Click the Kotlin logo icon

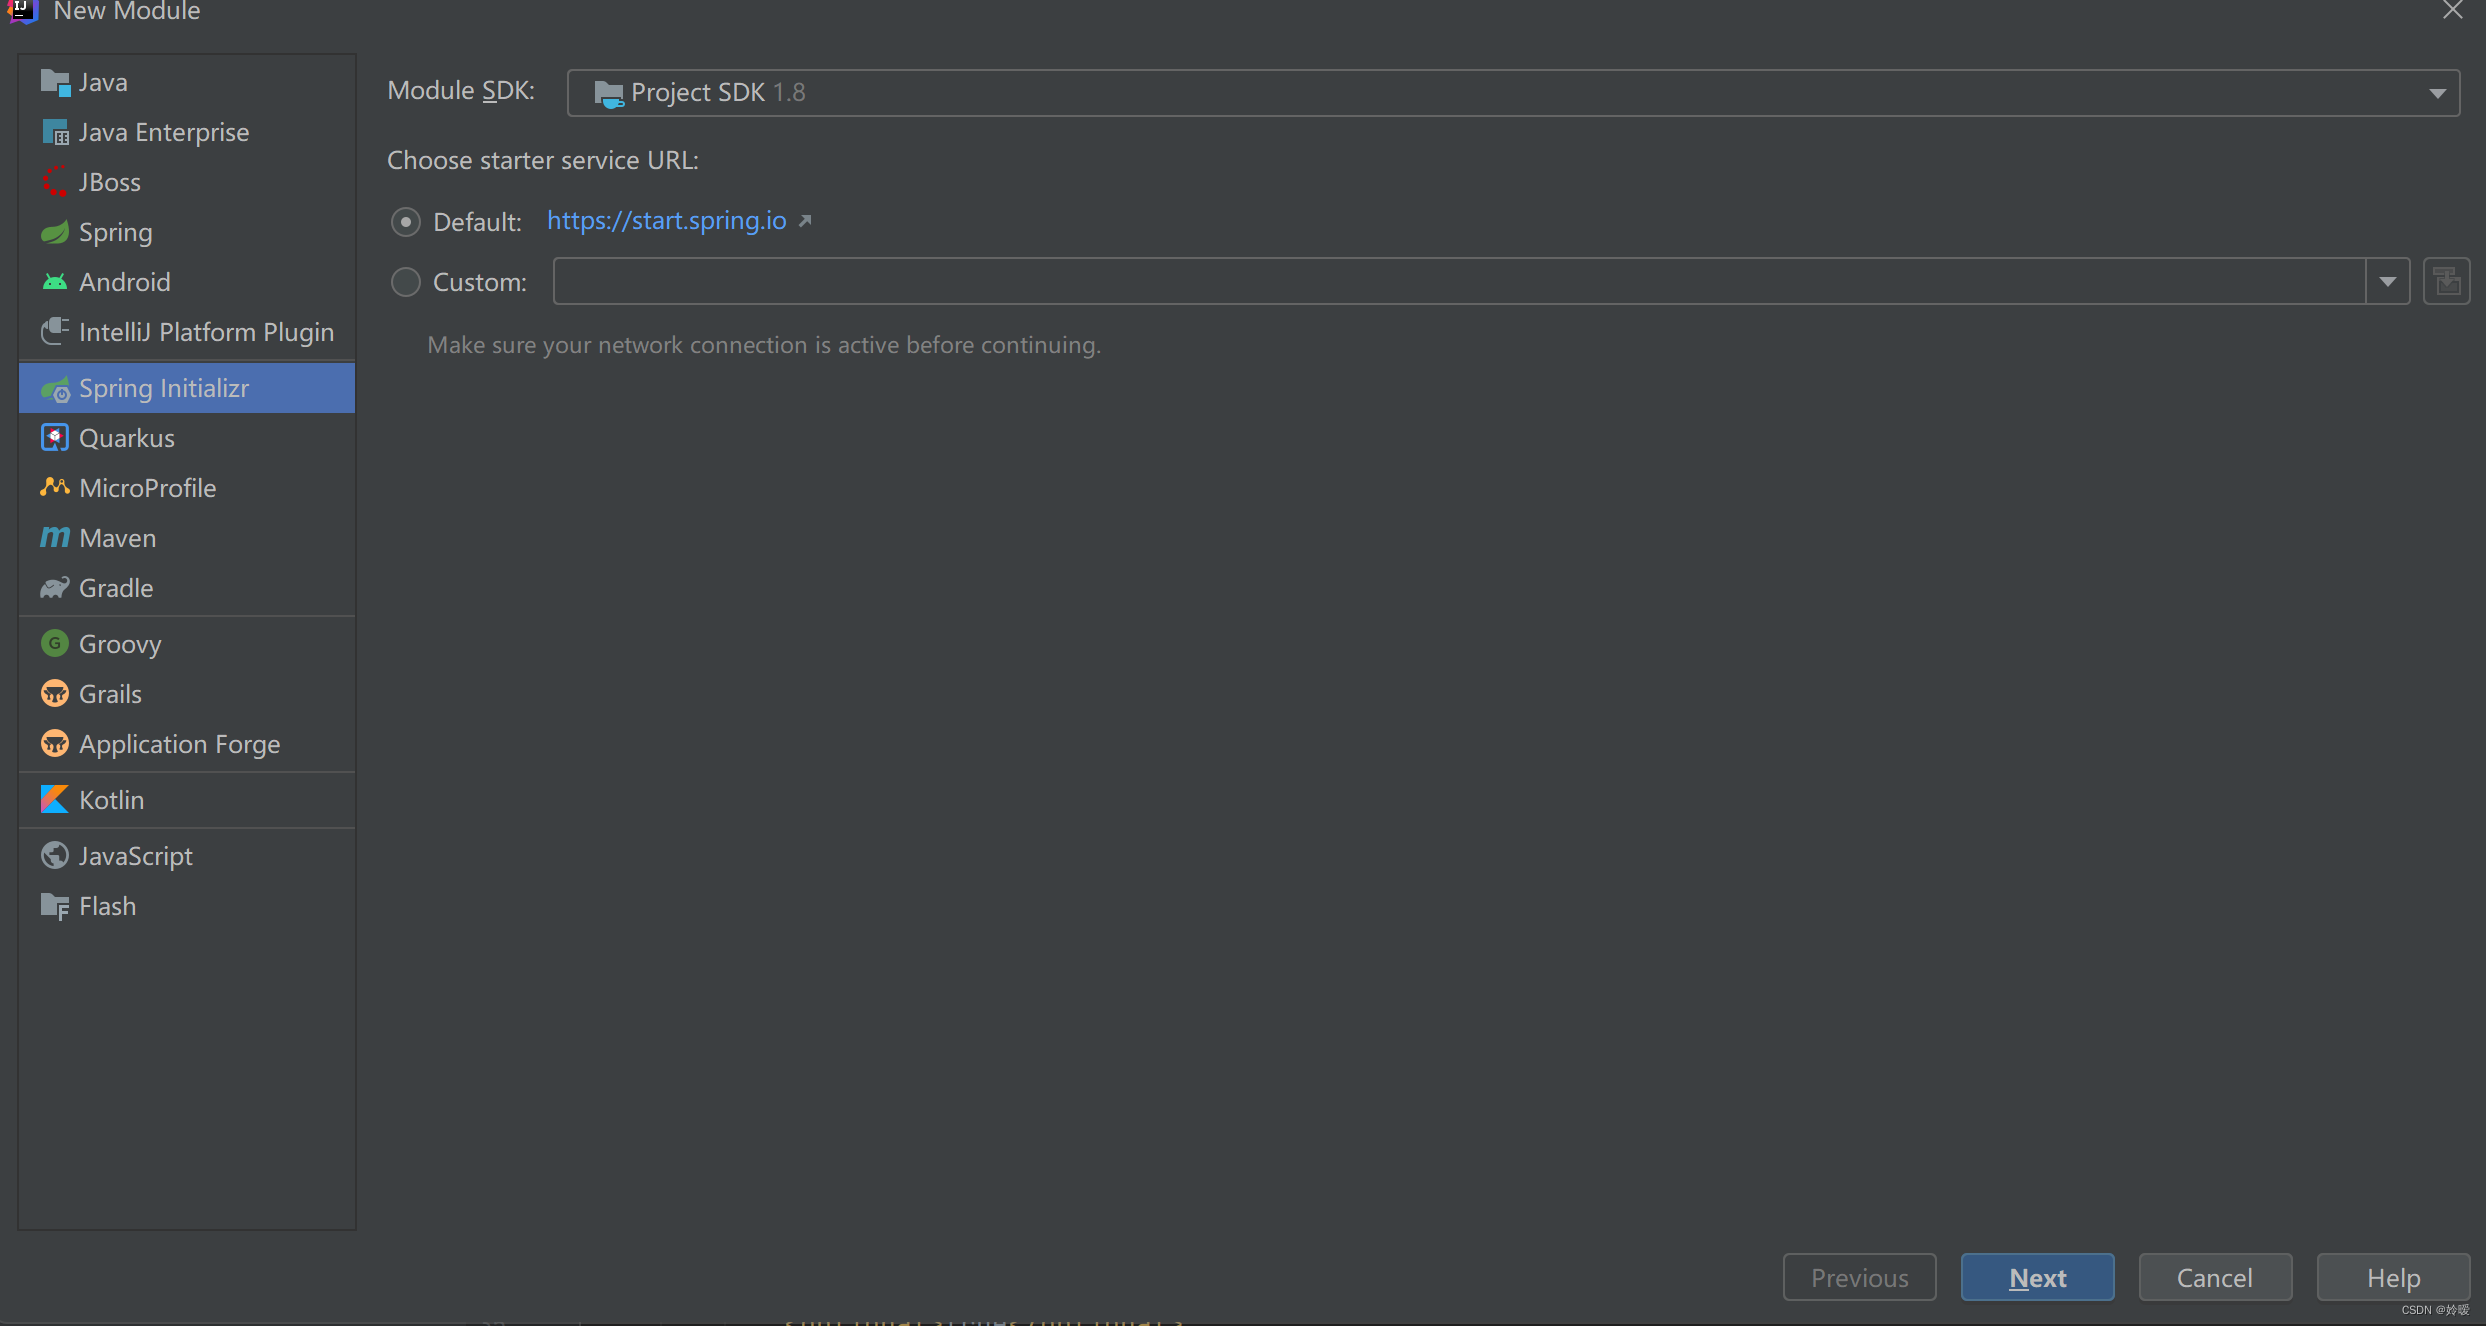pos(54,800)
